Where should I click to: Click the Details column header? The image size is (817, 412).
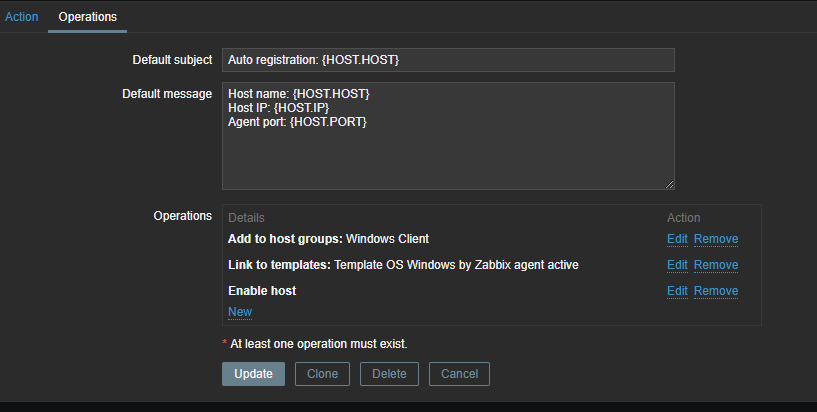pos(246,218)
